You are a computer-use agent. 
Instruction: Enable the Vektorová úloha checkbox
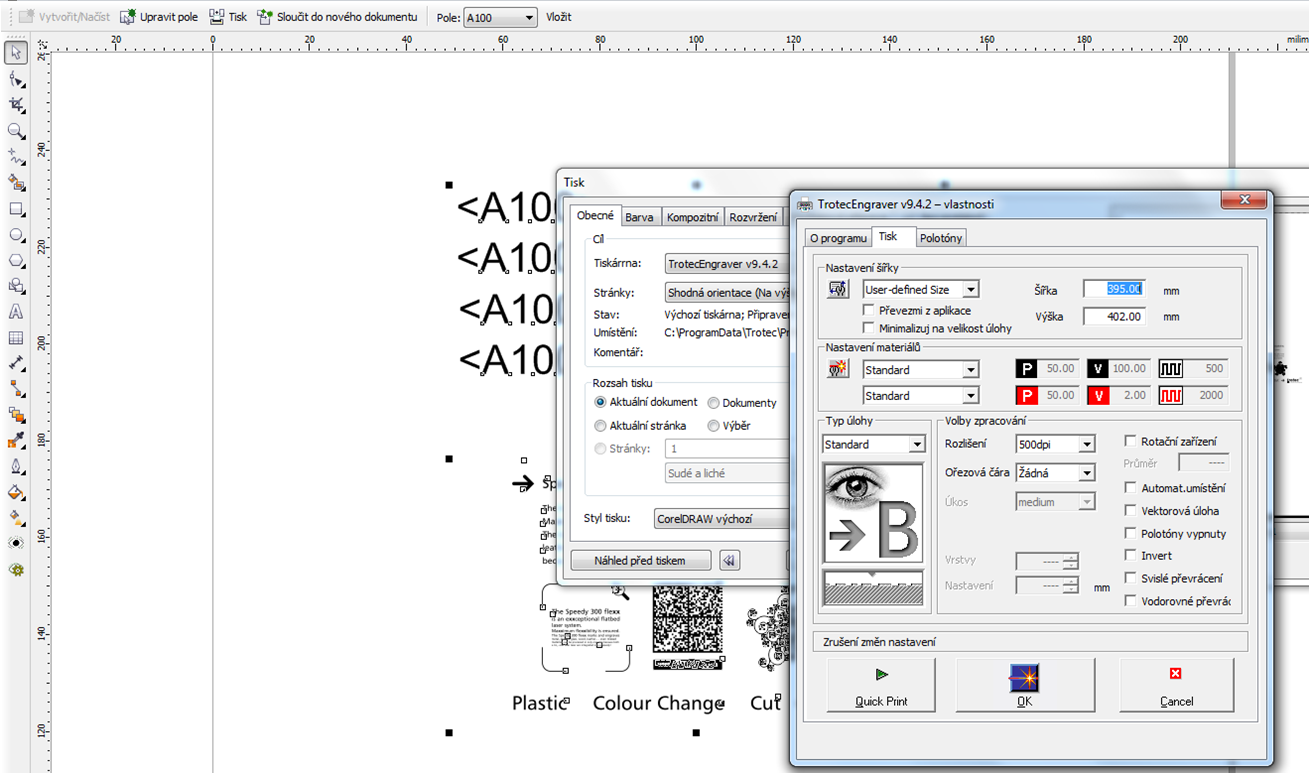point(1130,511)
